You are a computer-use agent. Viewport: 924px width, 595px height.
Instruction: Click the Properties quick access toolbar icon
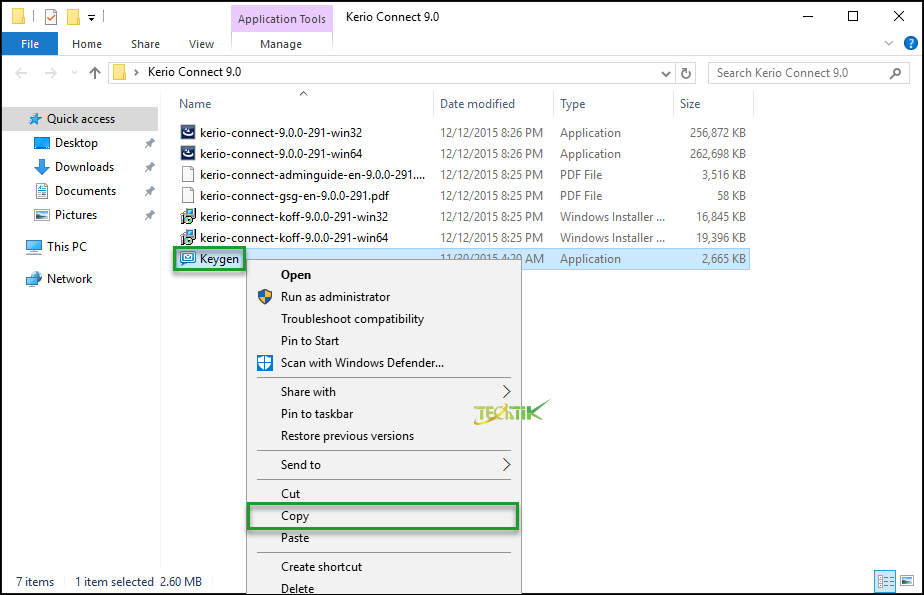[51, 17]
